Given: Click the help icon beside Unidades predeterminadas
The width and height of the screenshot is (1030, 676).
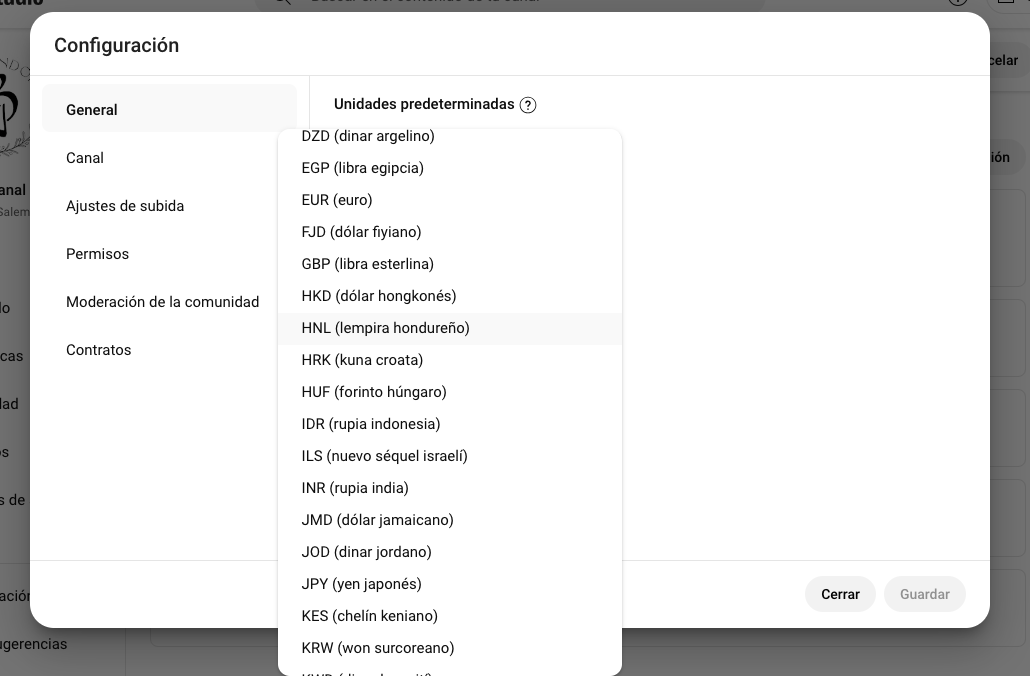Looking at the screenshot, I should click(x=528, y=105).
